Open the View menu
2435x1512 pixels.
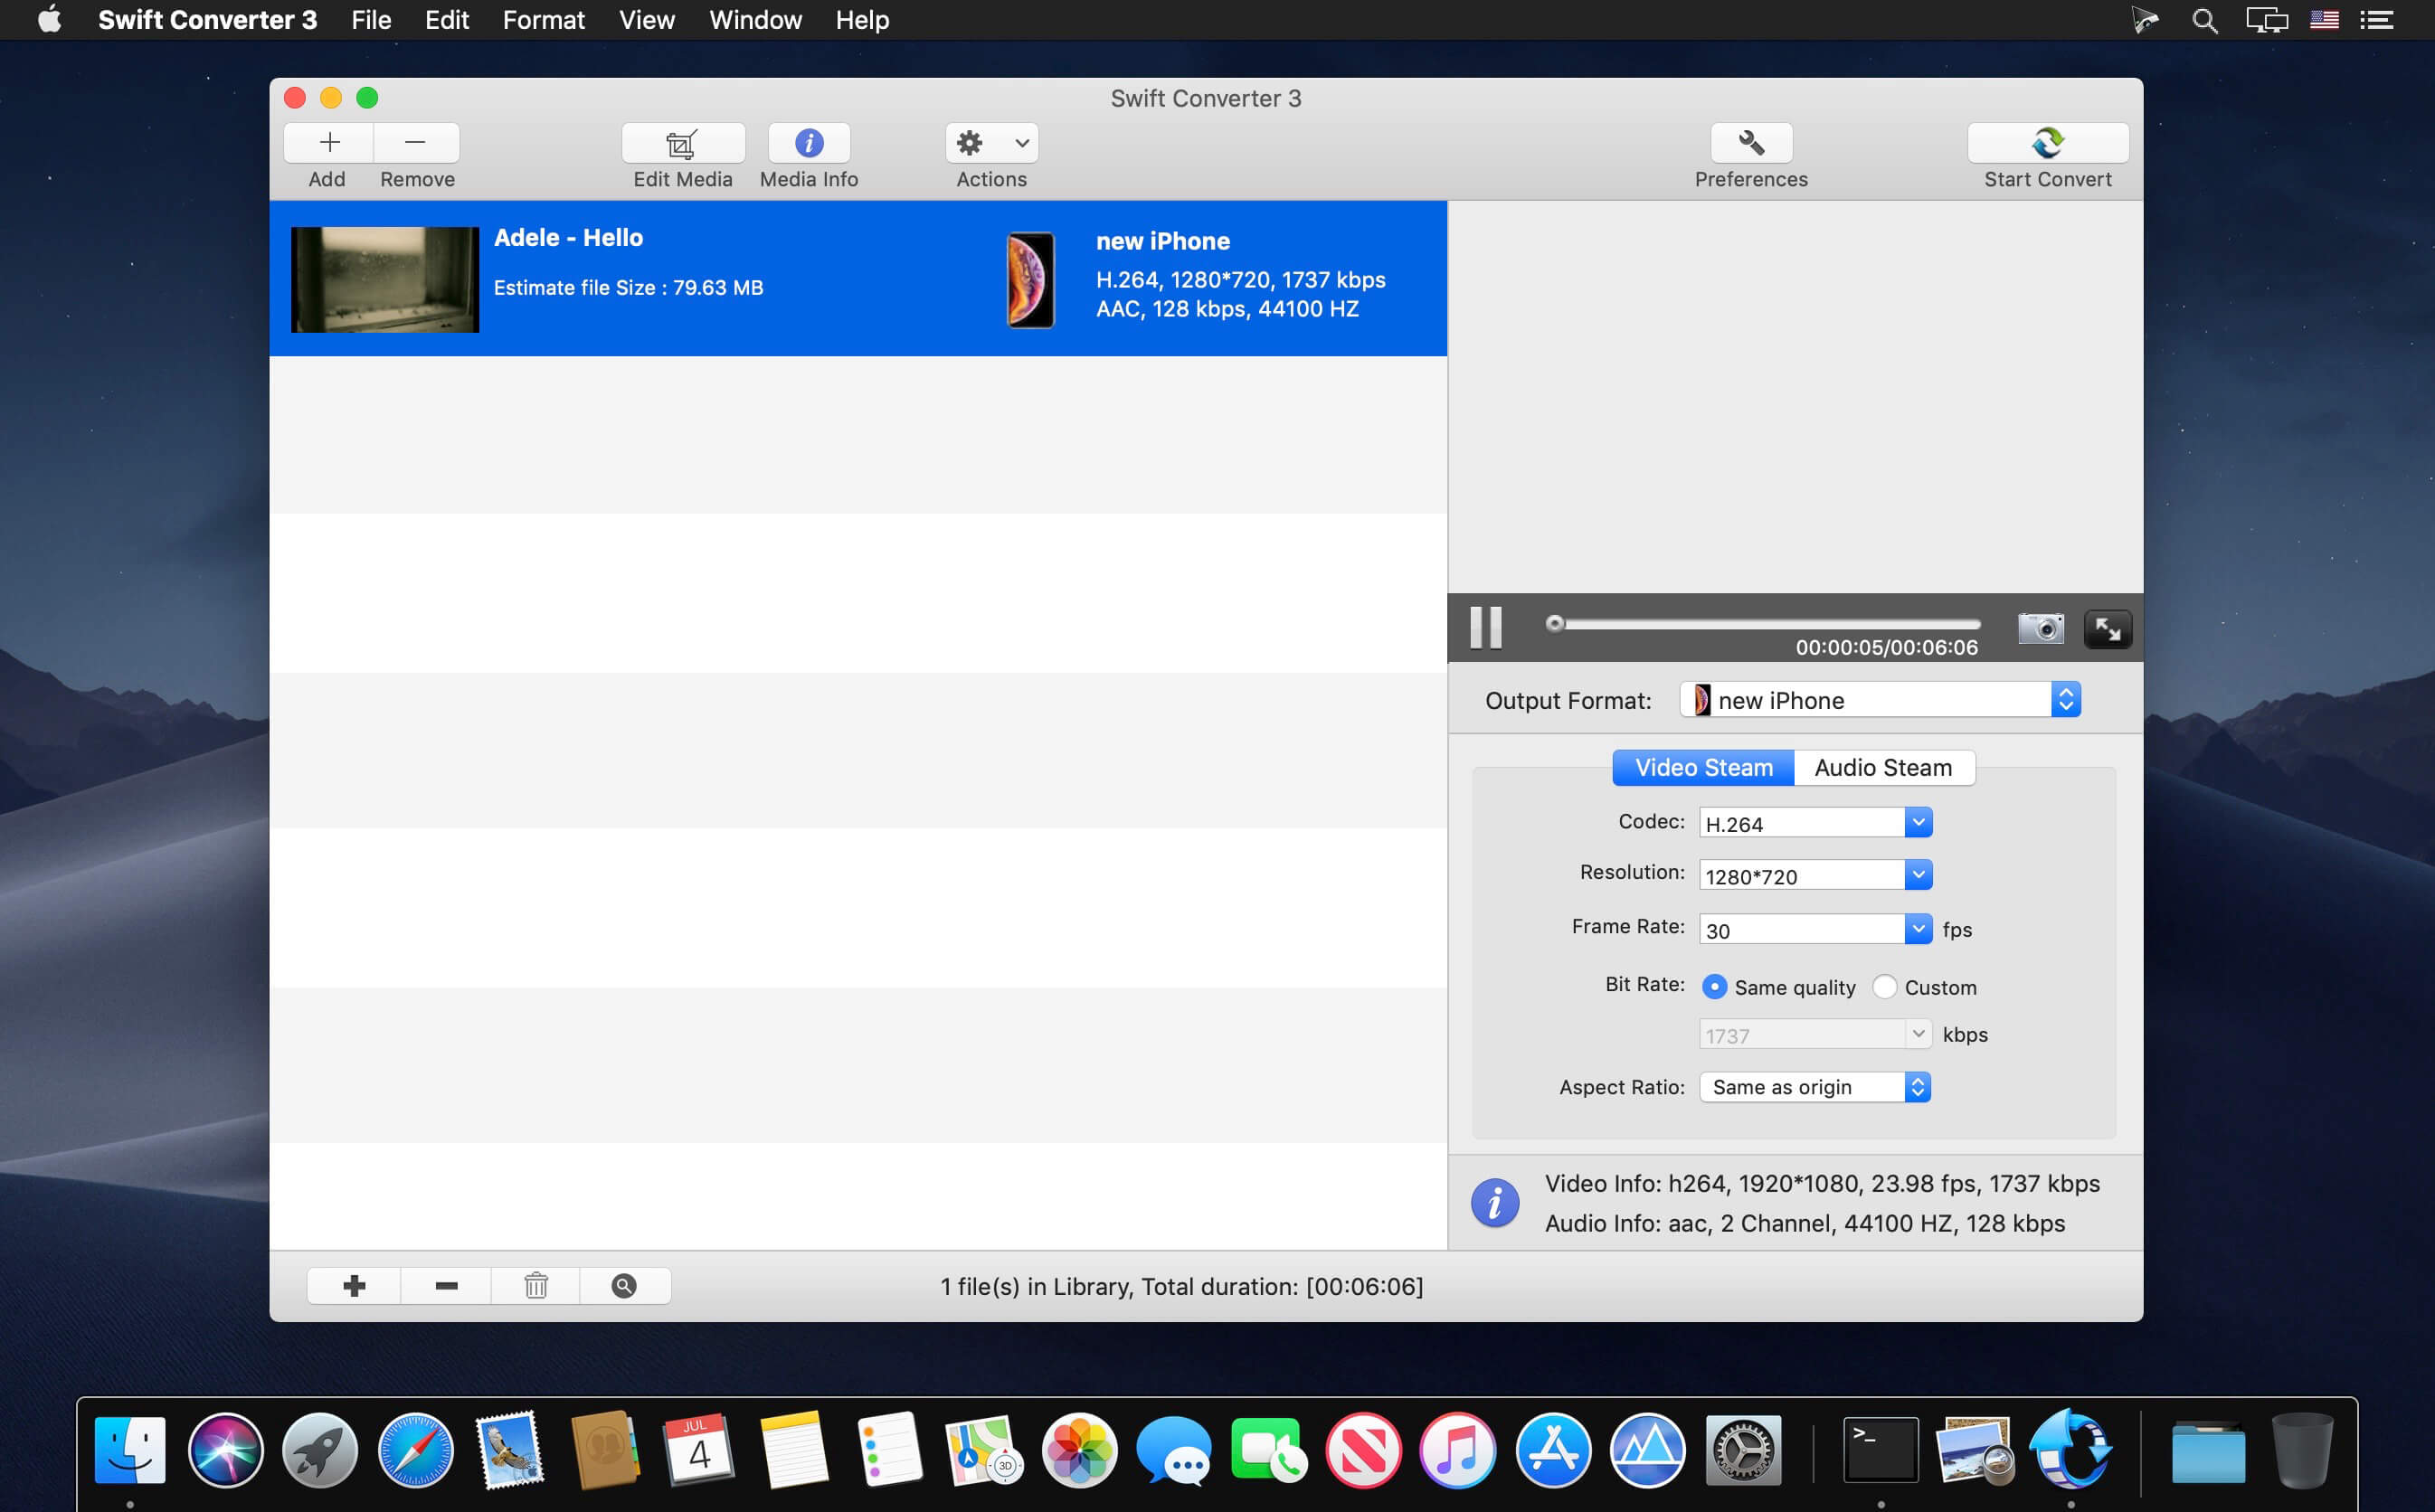pos(647,20)
